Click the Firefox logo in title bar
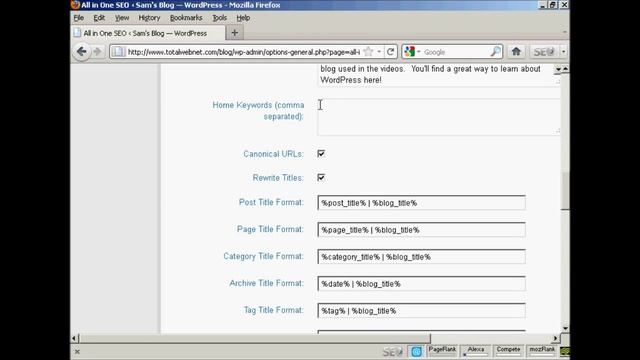The height and width of the screenshot is (360, 640). coord(75,5)
